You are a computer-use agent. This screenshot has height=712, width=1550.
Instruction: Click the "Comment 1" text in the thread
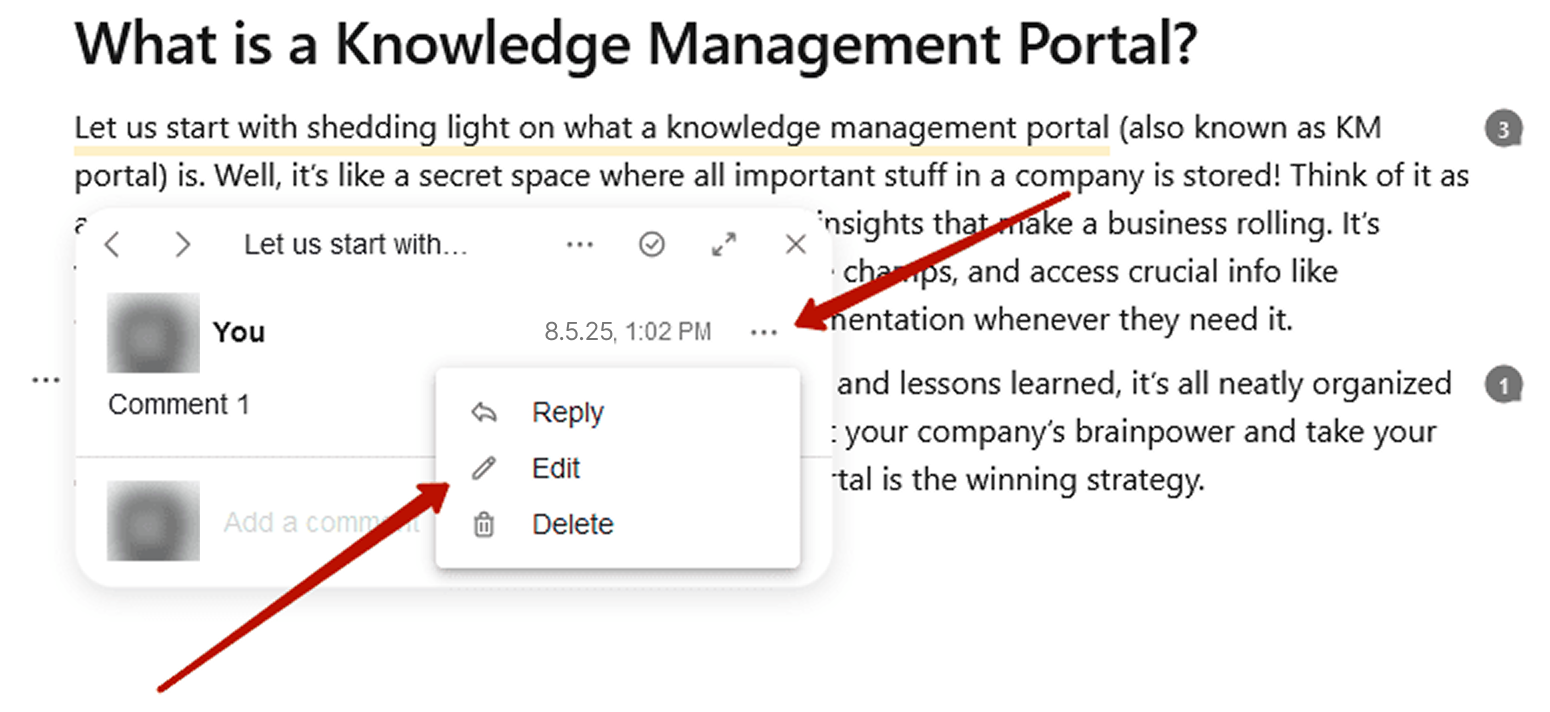point(179,405)
